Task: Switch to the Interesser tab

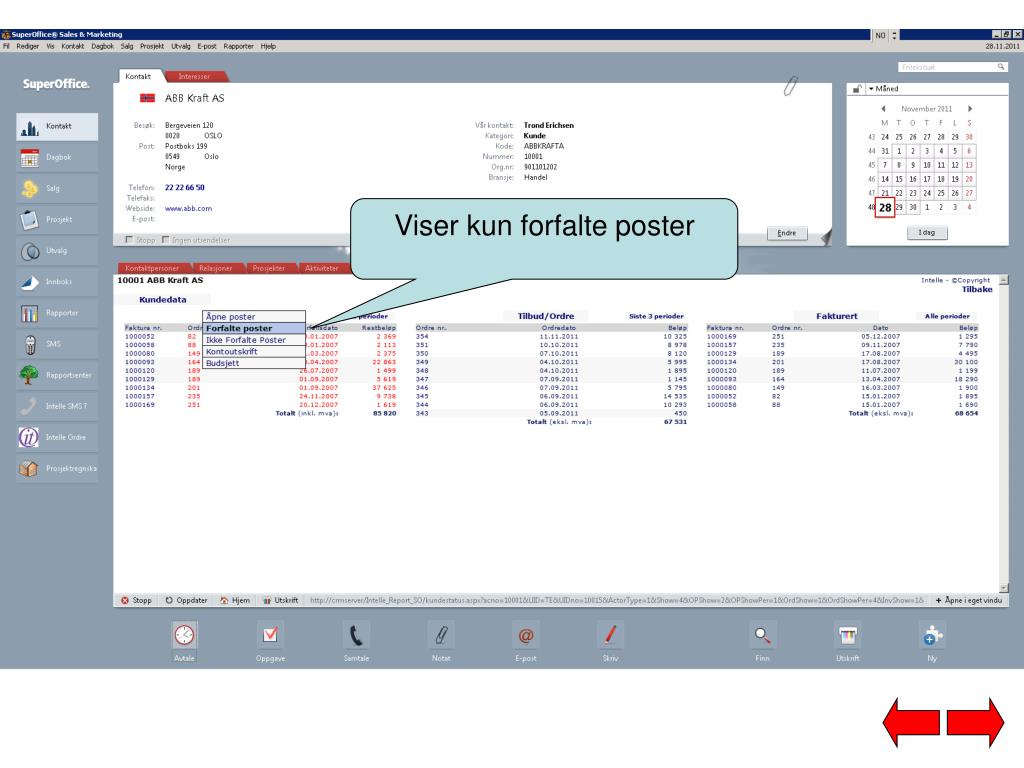Action: click(x=194, y=76)
